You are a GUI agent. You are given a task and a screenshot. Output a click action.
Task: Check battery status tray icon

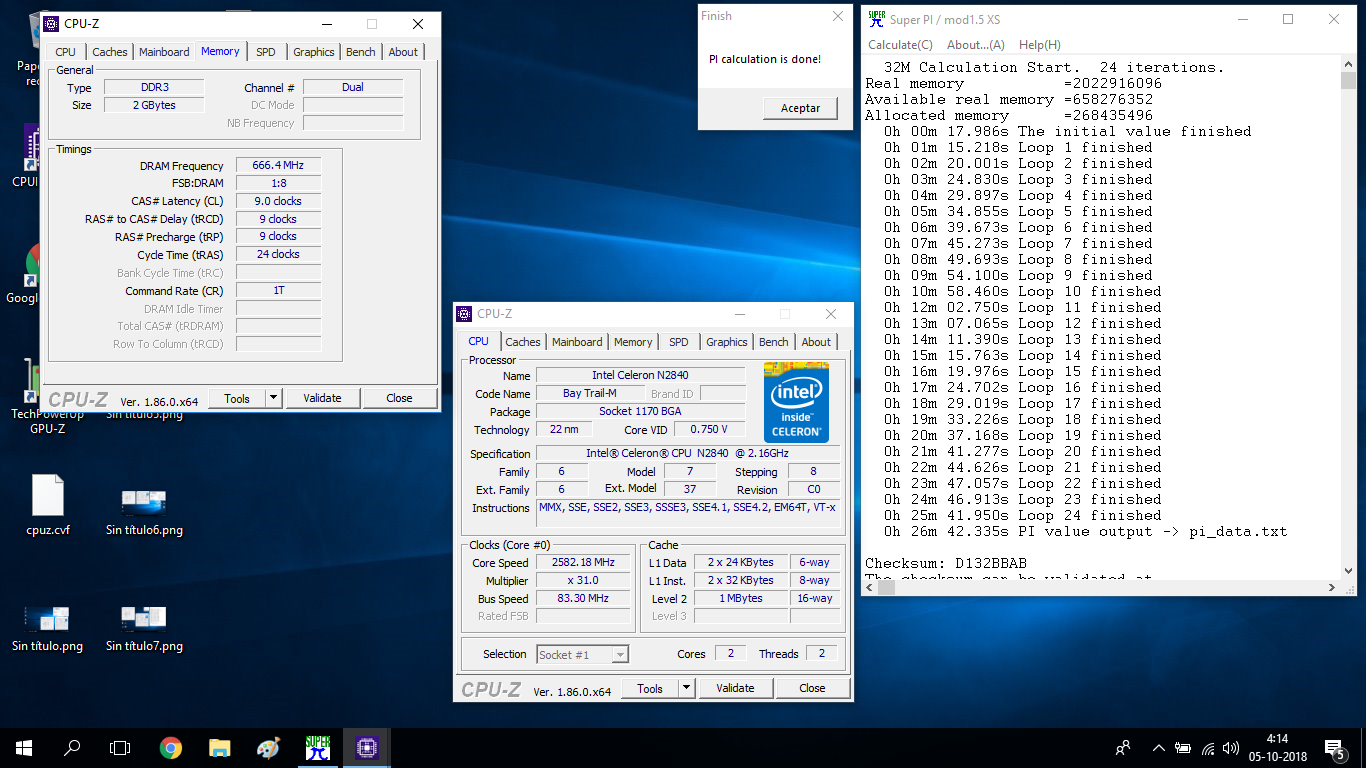[1183, 747]
